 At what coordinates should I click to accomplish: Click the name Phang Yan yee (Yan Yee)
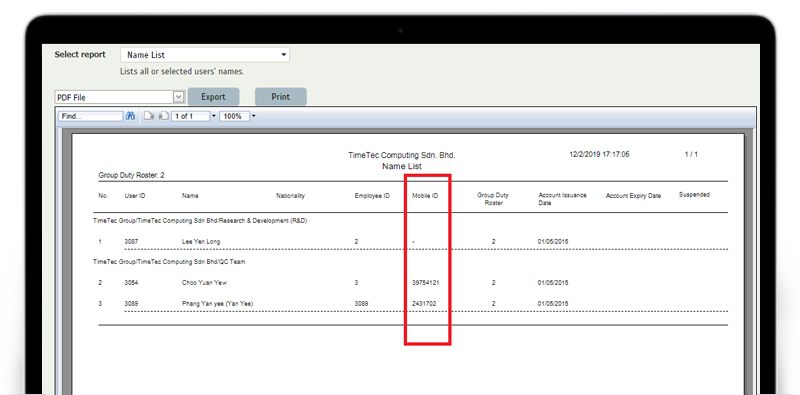(217, 304)
